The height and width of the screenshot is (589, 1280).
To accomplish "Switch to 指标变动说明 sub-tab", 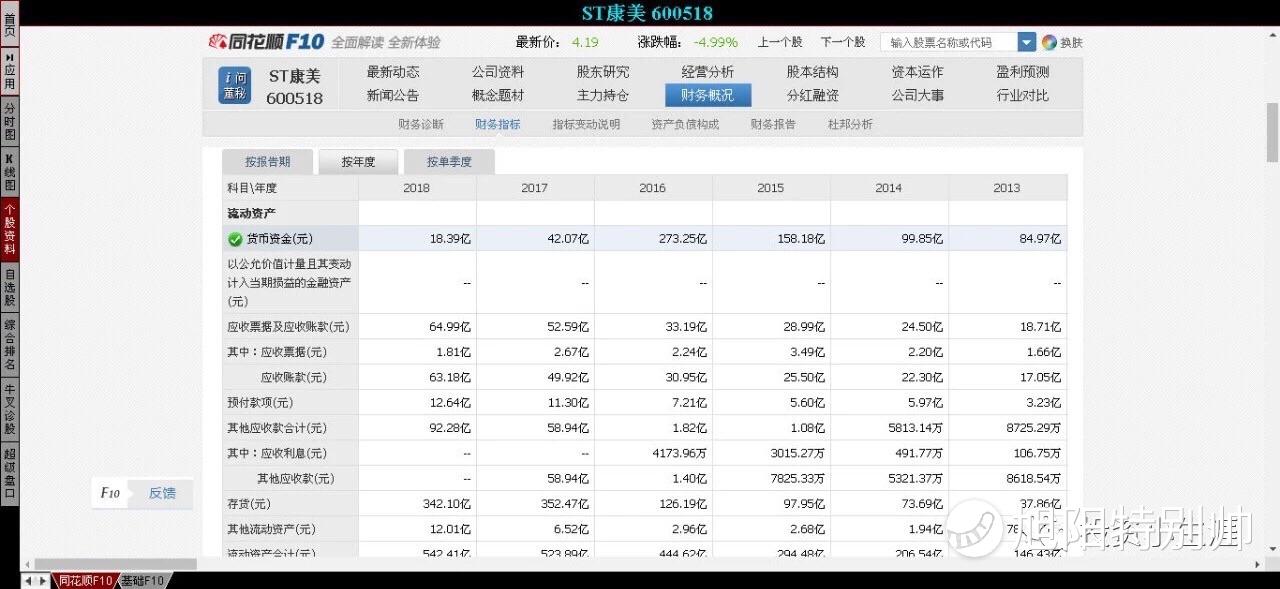I will point(587,124).
